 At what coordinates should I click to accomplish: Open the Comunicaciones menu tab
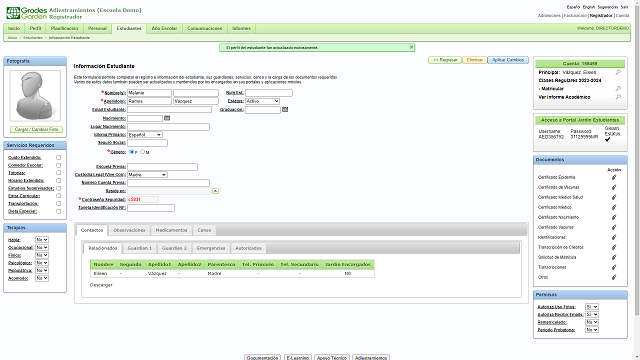204,29
